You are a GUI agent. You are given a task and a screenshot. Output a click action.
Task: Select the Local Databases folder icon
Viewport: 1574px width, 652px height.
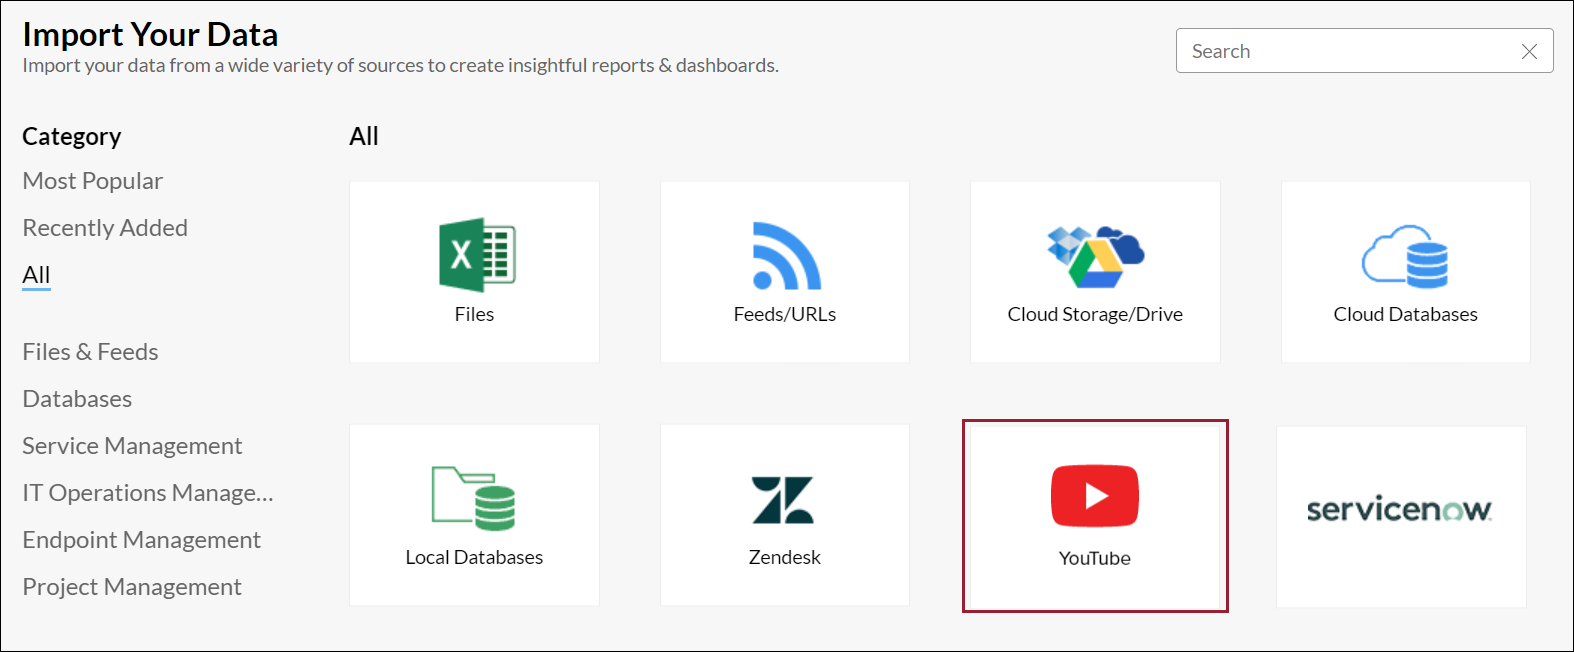pos(474,498)
